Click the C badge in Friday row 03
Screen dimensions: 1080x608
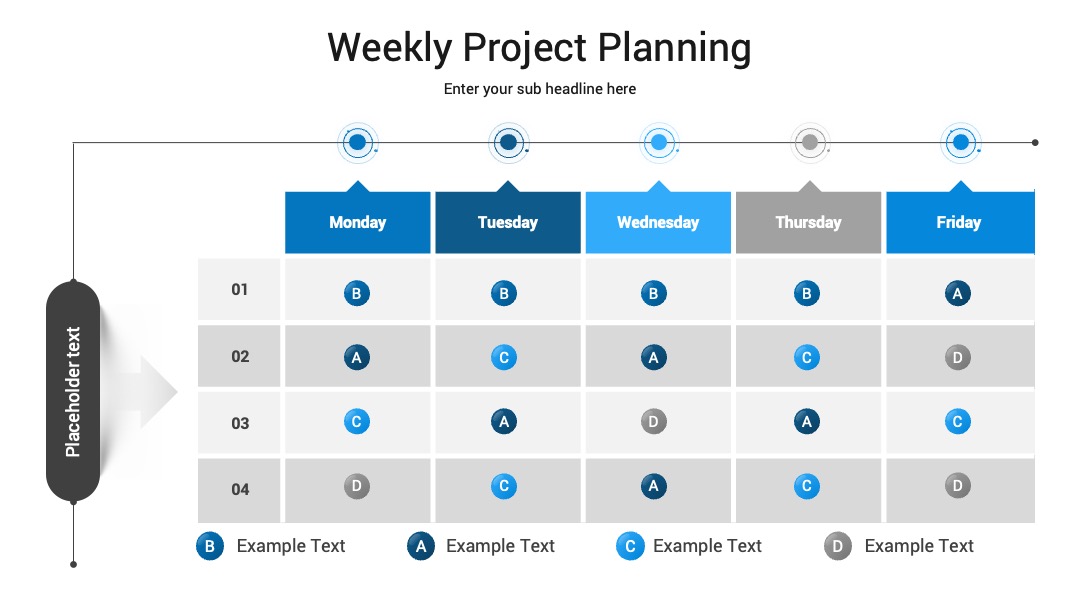pyautogui.click(x=957, y=421)
